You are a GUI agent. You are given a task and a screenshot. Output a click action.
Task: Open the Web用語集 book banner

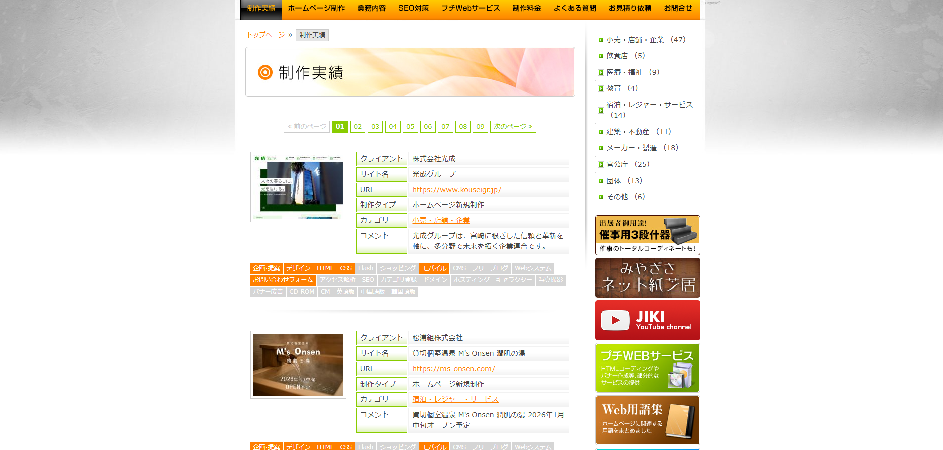point(647,420)
